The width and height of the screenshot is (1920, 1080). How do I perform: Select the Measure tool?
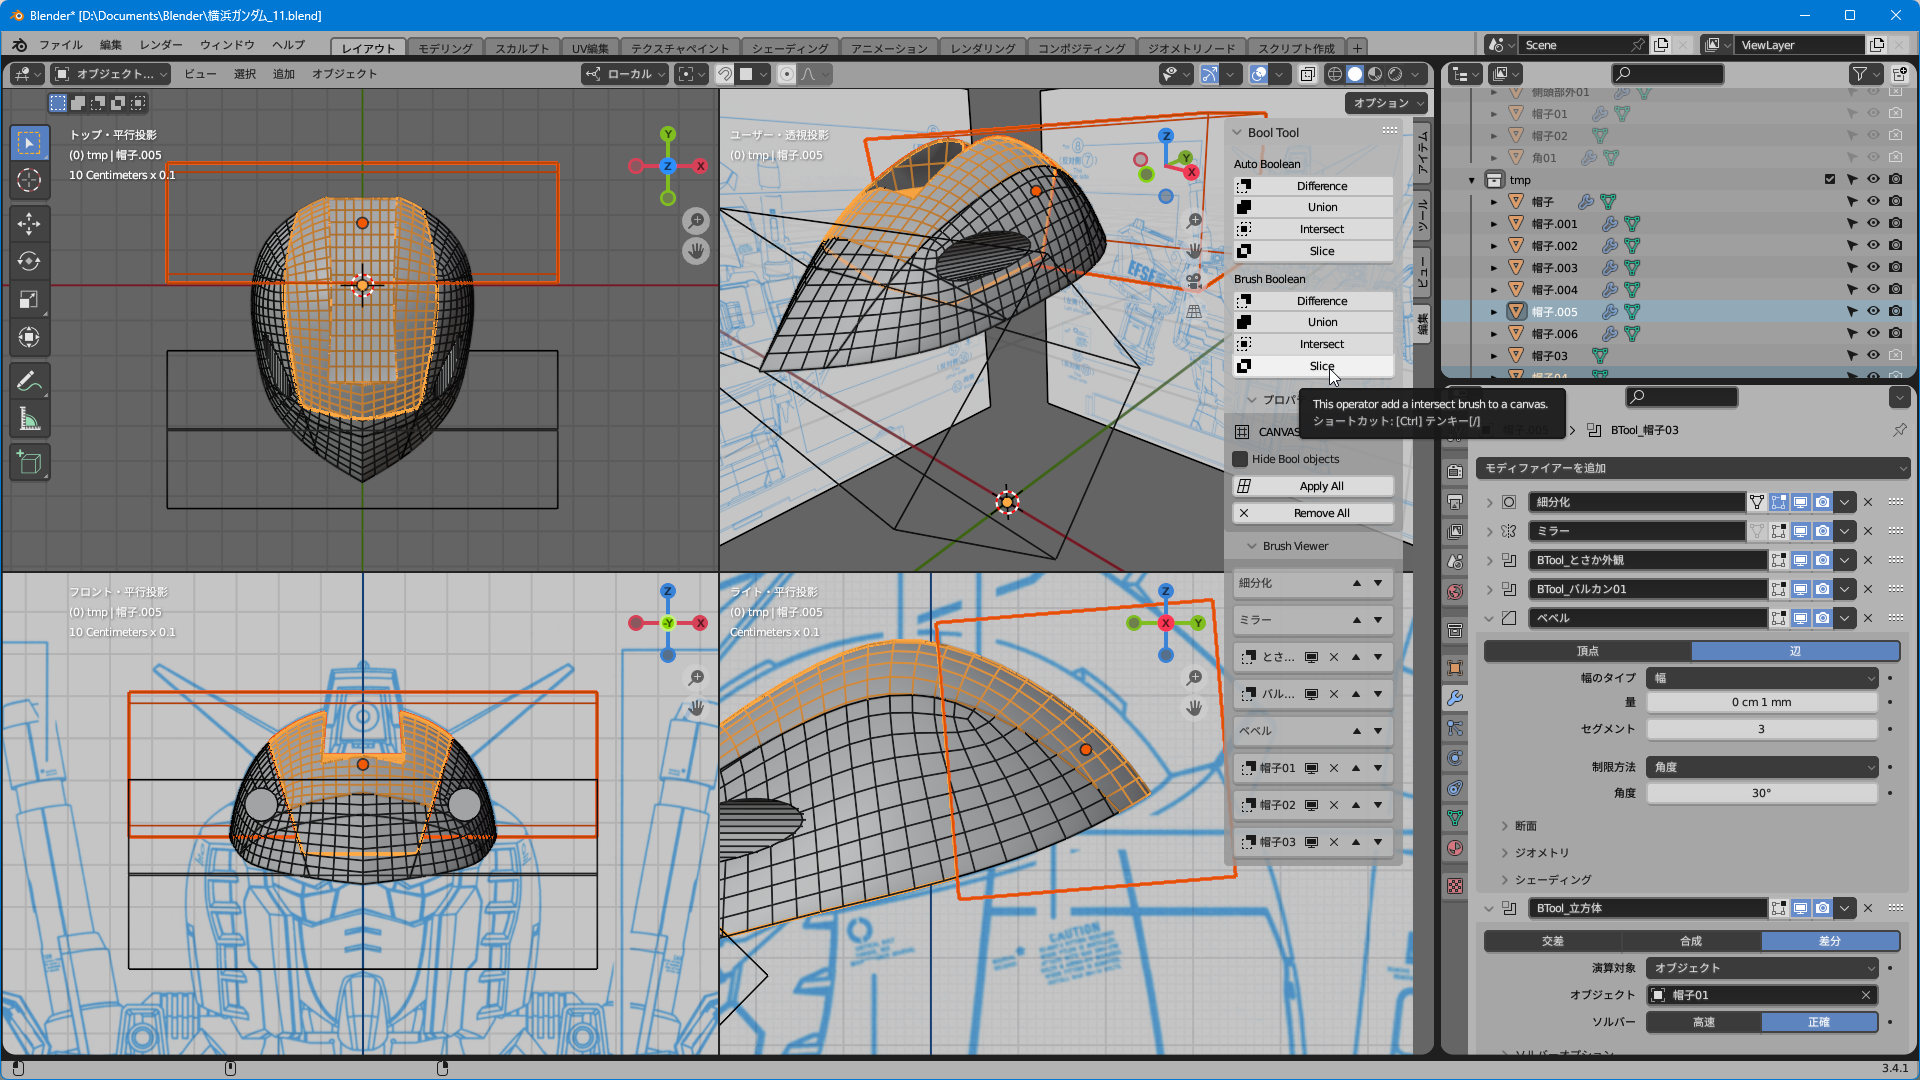[29, 420]
